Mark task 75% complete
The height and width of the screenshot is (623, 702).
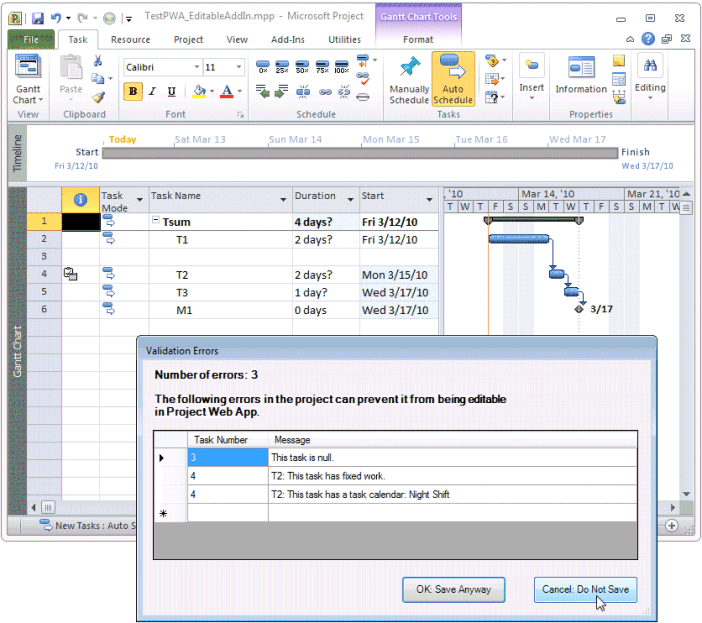point(322,67)
